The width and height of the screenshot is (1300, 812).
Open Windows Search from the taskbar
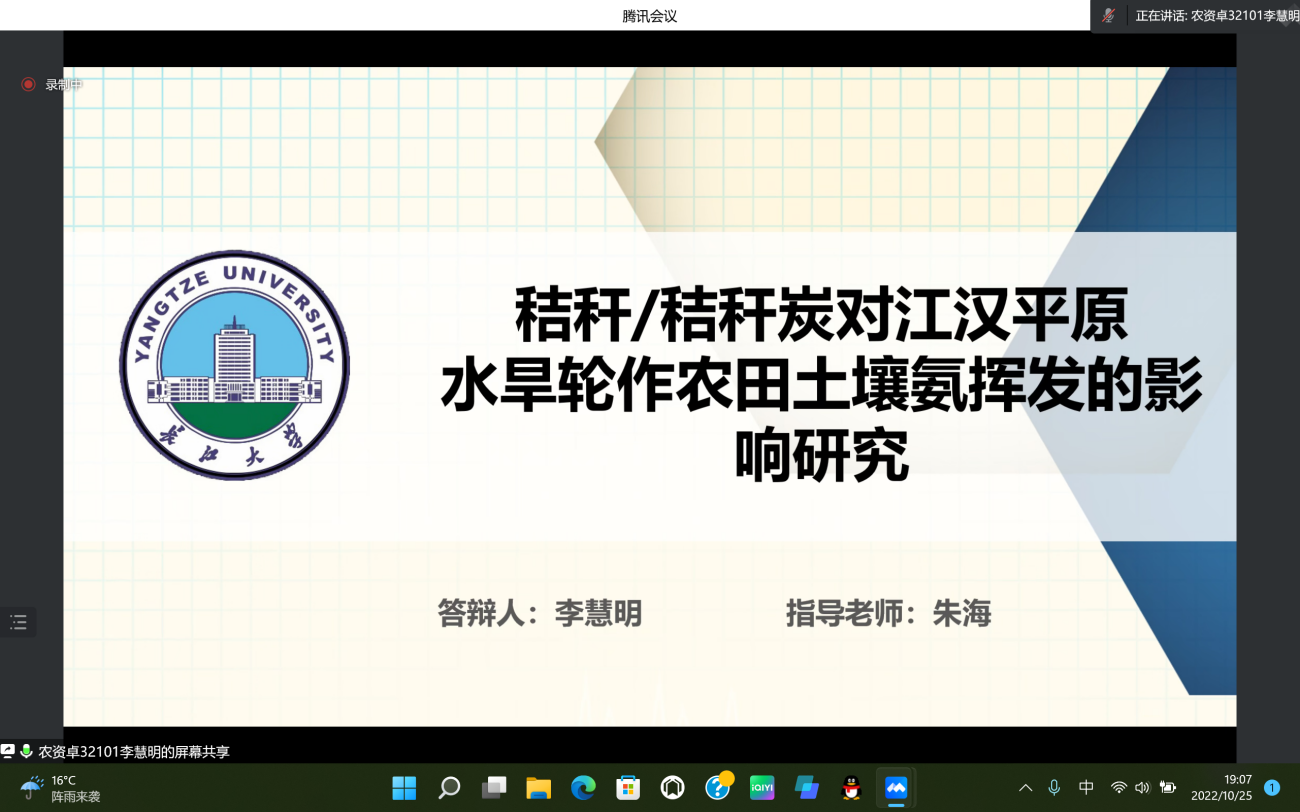click(x=449, y=788)
